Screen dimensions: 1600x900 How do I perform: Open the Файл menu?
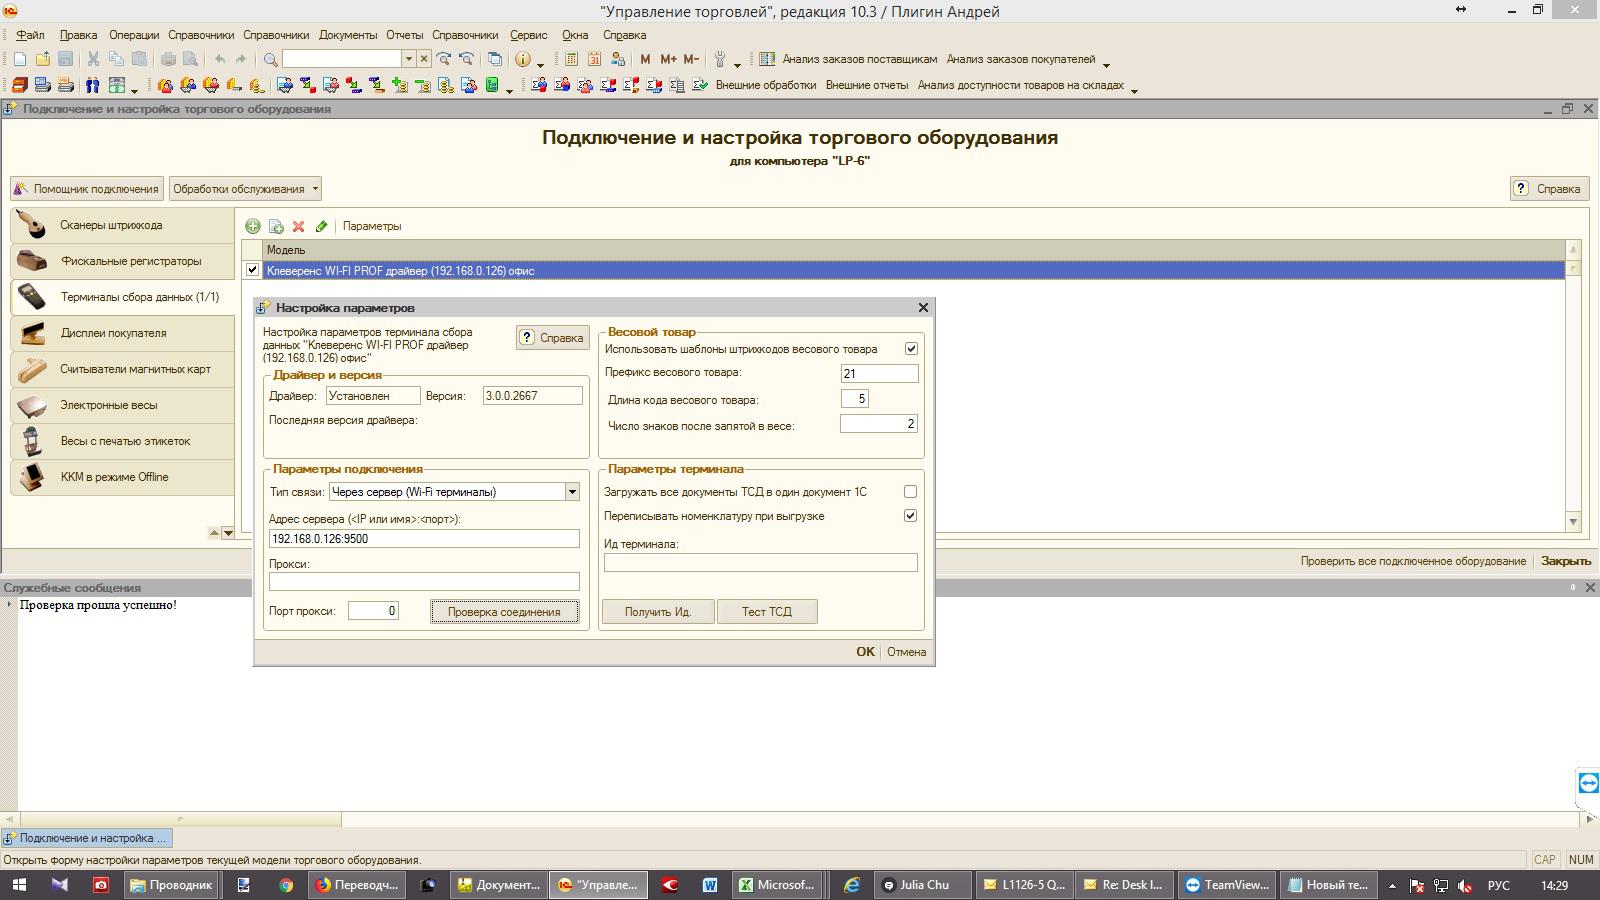pyautogui.click(x=30, y=35)
